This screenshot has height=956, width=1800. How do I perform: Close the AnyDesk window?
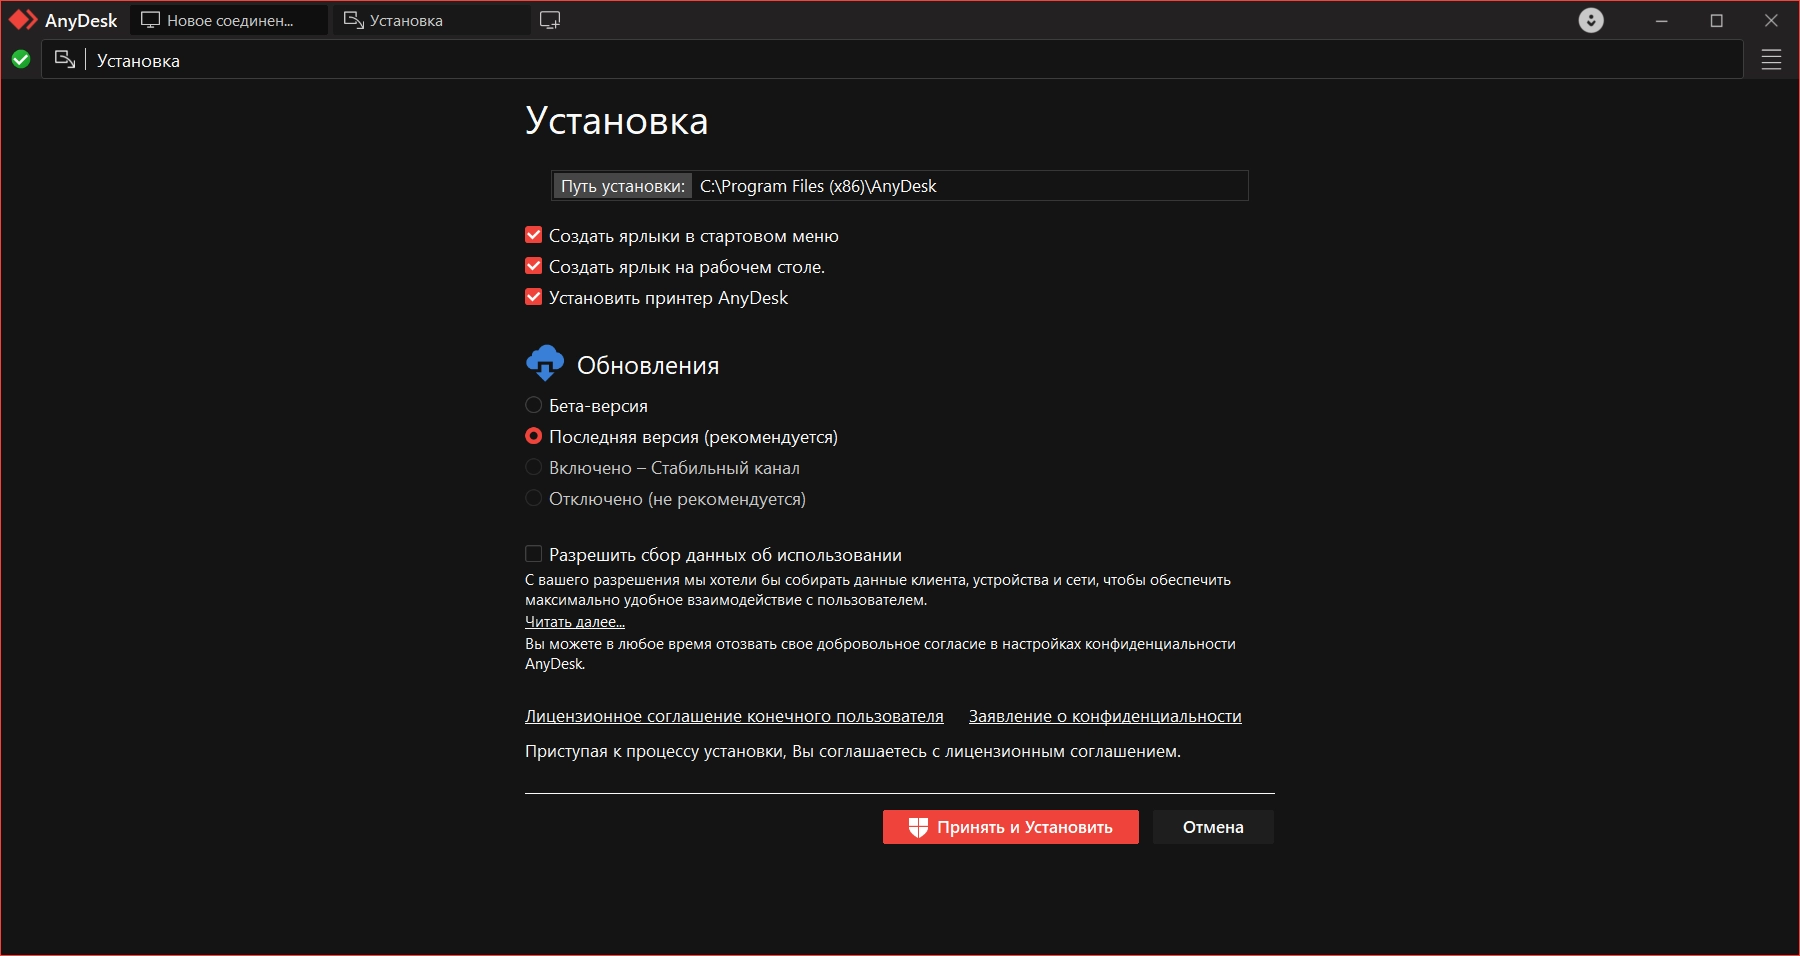(x=1771, y=20)
